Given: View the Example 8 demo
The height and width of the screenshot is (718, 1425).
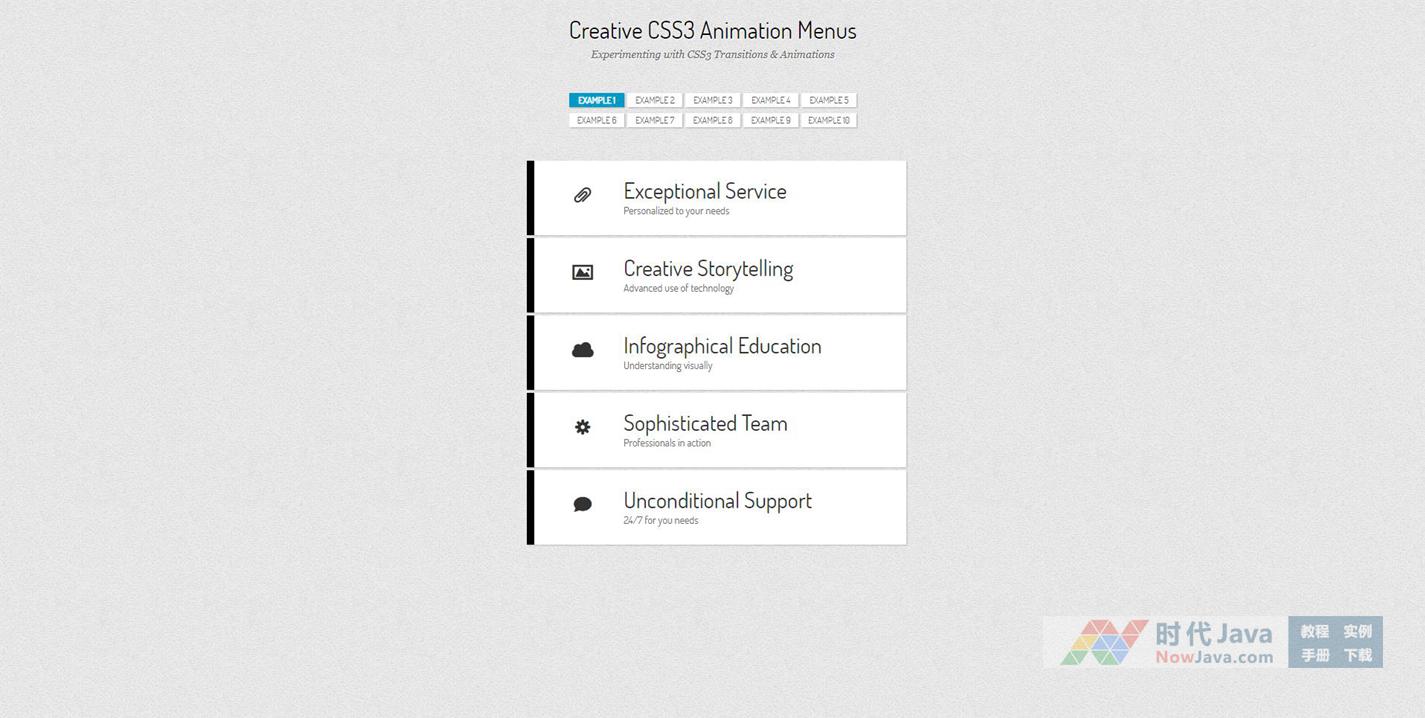Looking at the screenshot, I should (x=713, y=120).
